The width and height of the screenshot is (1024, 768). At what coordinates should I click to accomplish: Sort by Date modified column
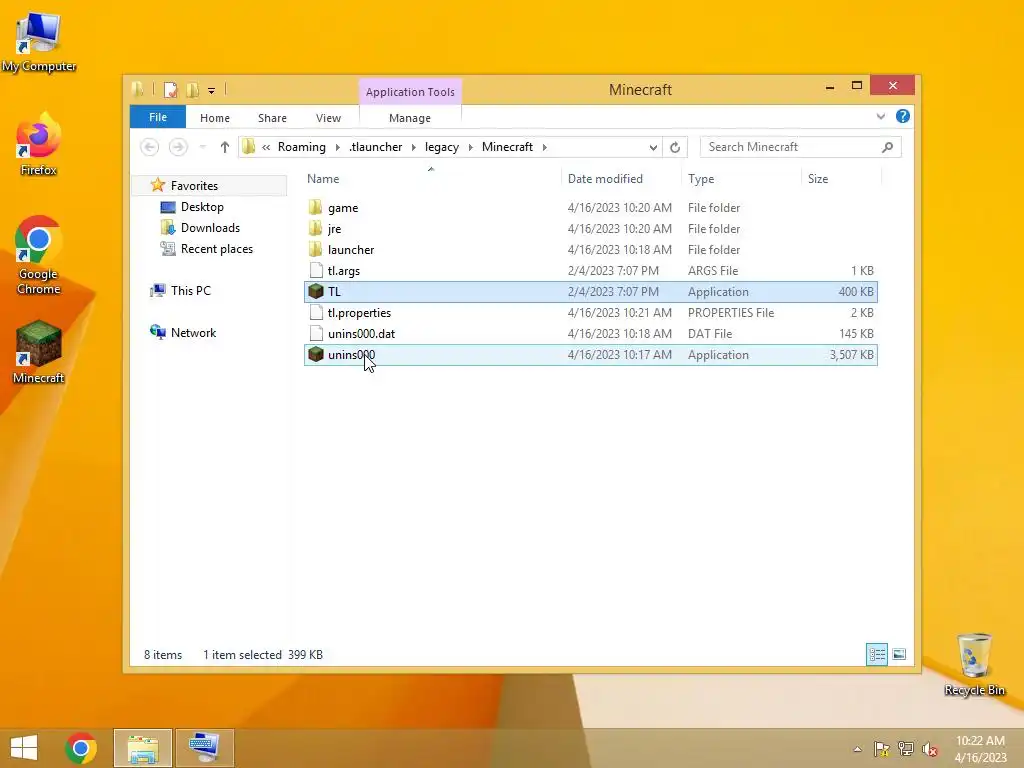click(620, 179)
